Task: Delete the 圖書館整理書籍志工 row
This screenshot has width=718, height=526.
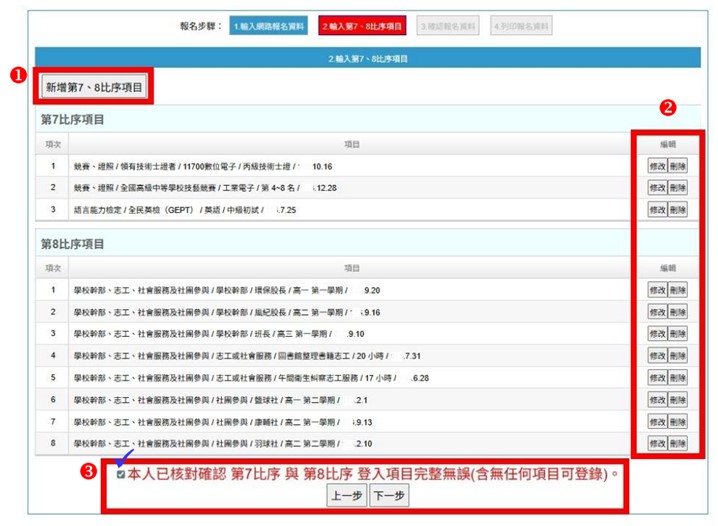Action: click(677, 355)
